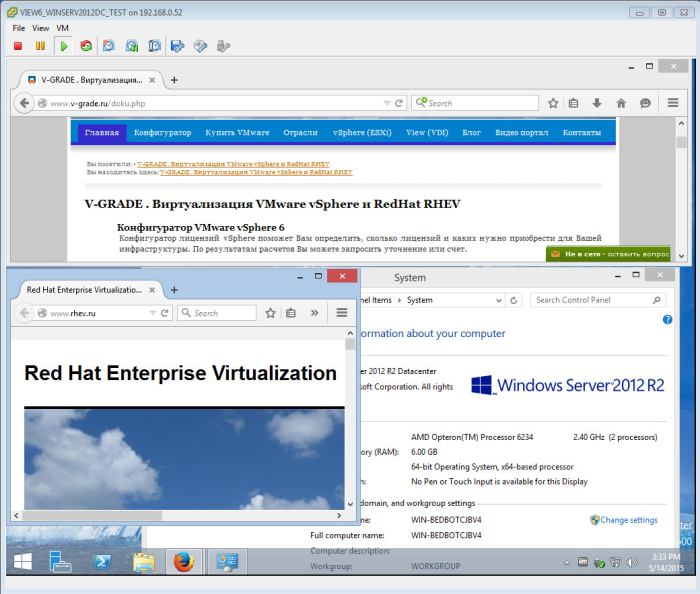Close the Red Hat Enterprise Virtualization tab
700x594 pixels.
pos(152,290)
